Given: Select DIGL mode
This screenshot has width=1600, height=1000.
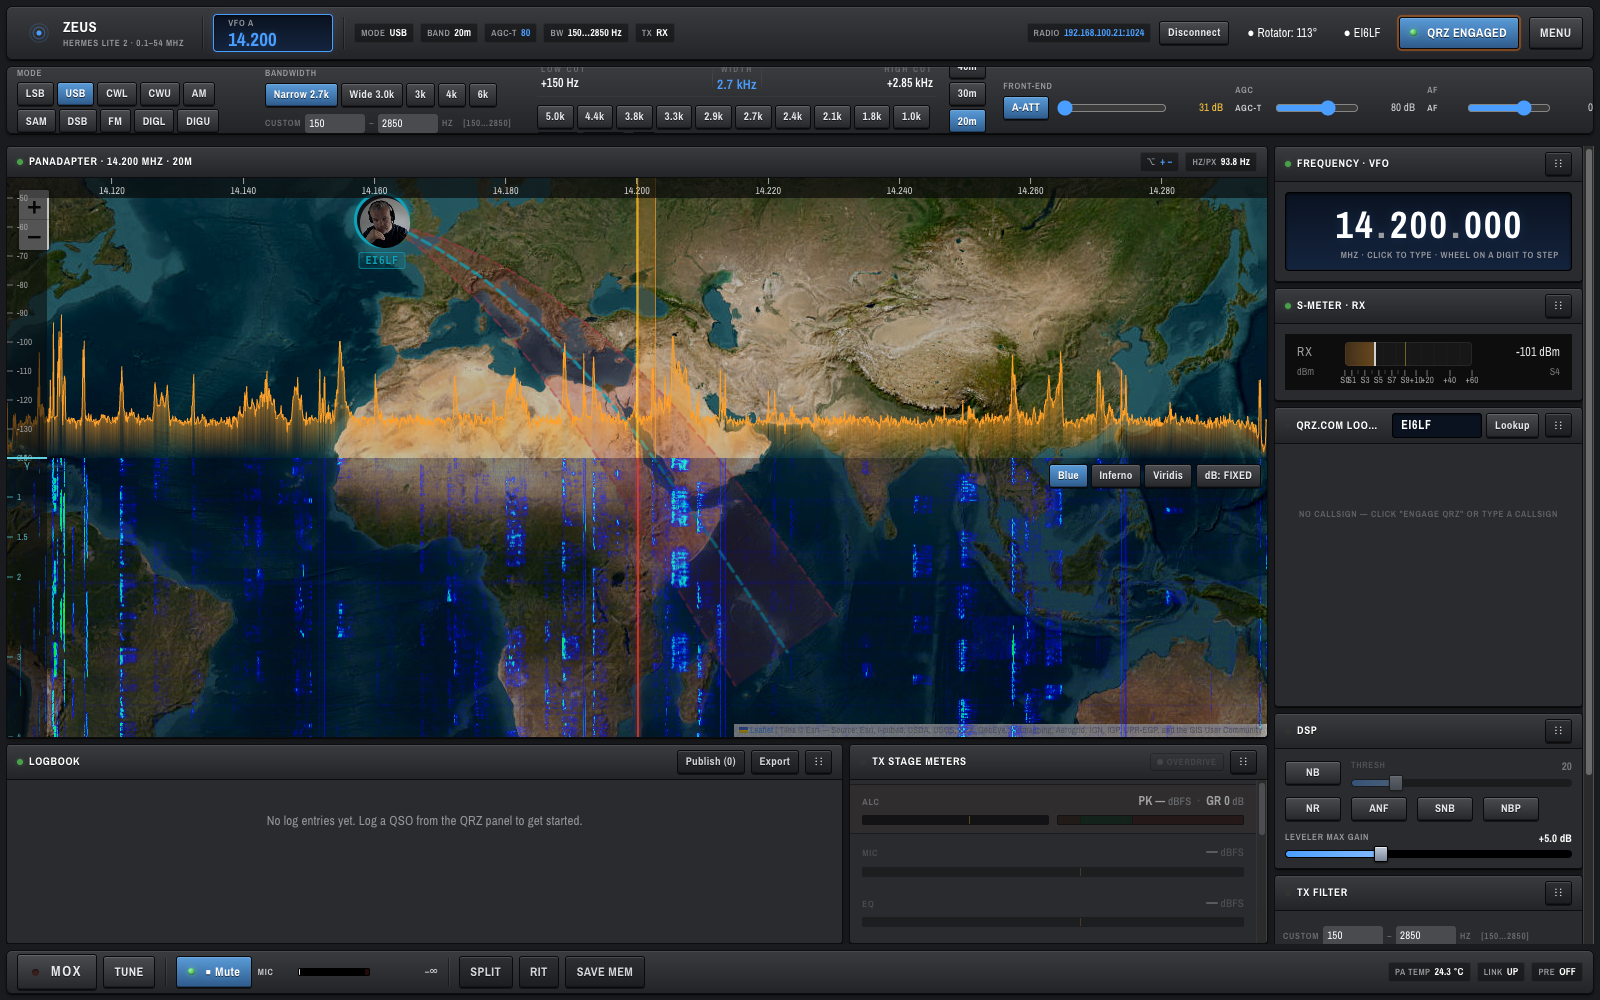Looking at the screenshot, I should [x=154, y=122].
